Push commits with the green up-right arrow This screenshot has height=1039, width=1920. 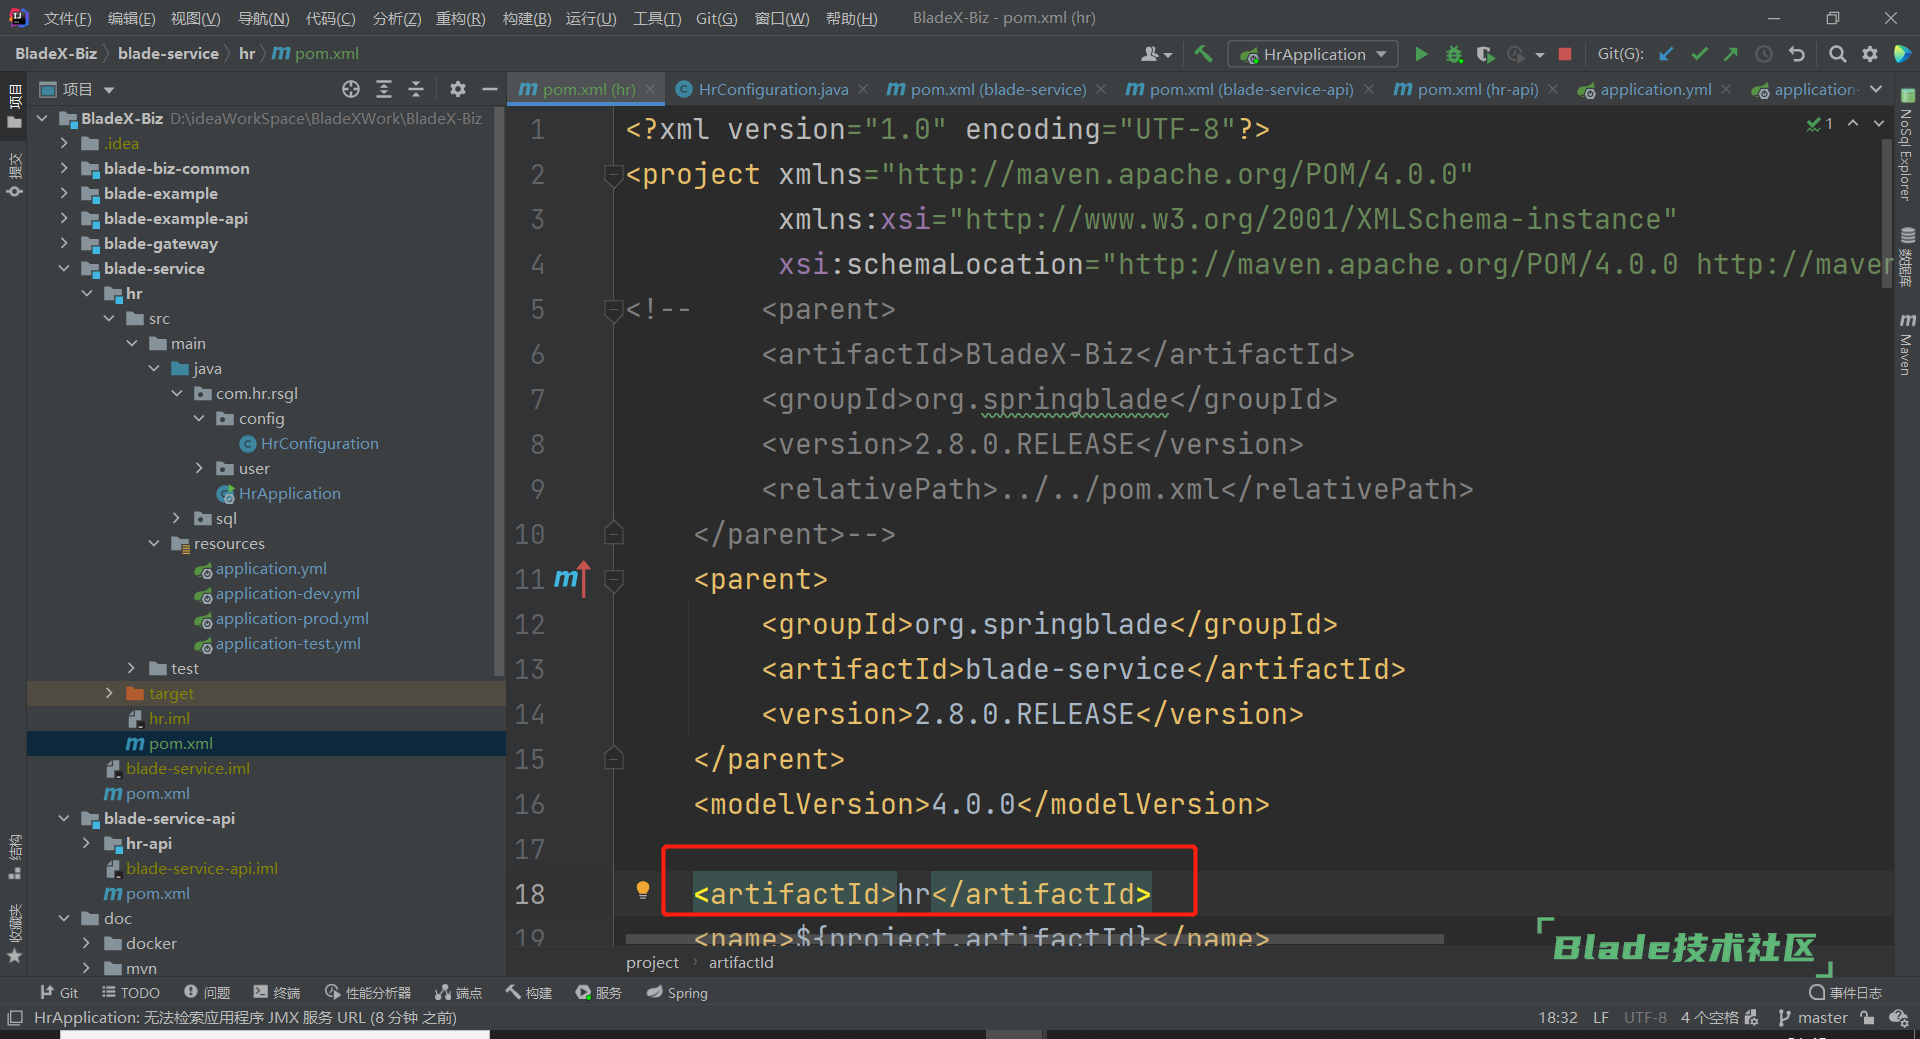pyautogui.click(x=1731, y=54)
